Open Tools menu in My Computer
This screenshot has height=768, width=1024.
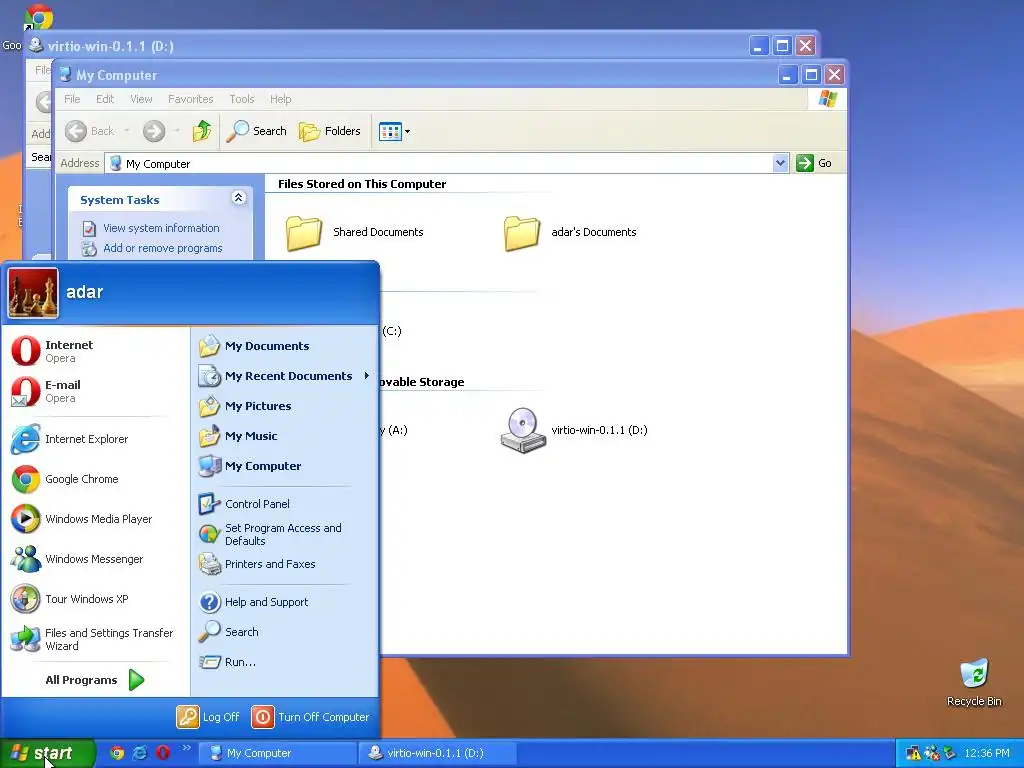click(242, 99)
